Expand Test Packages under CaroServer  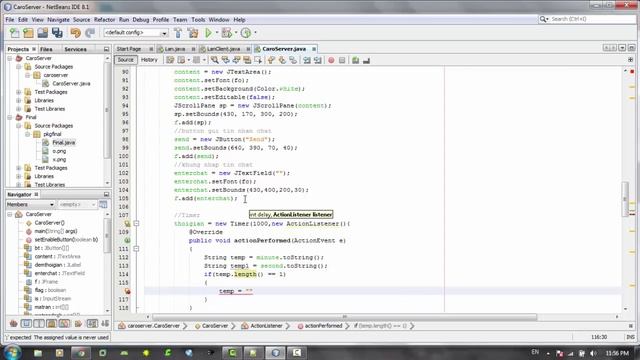click(x=19, y=92)
